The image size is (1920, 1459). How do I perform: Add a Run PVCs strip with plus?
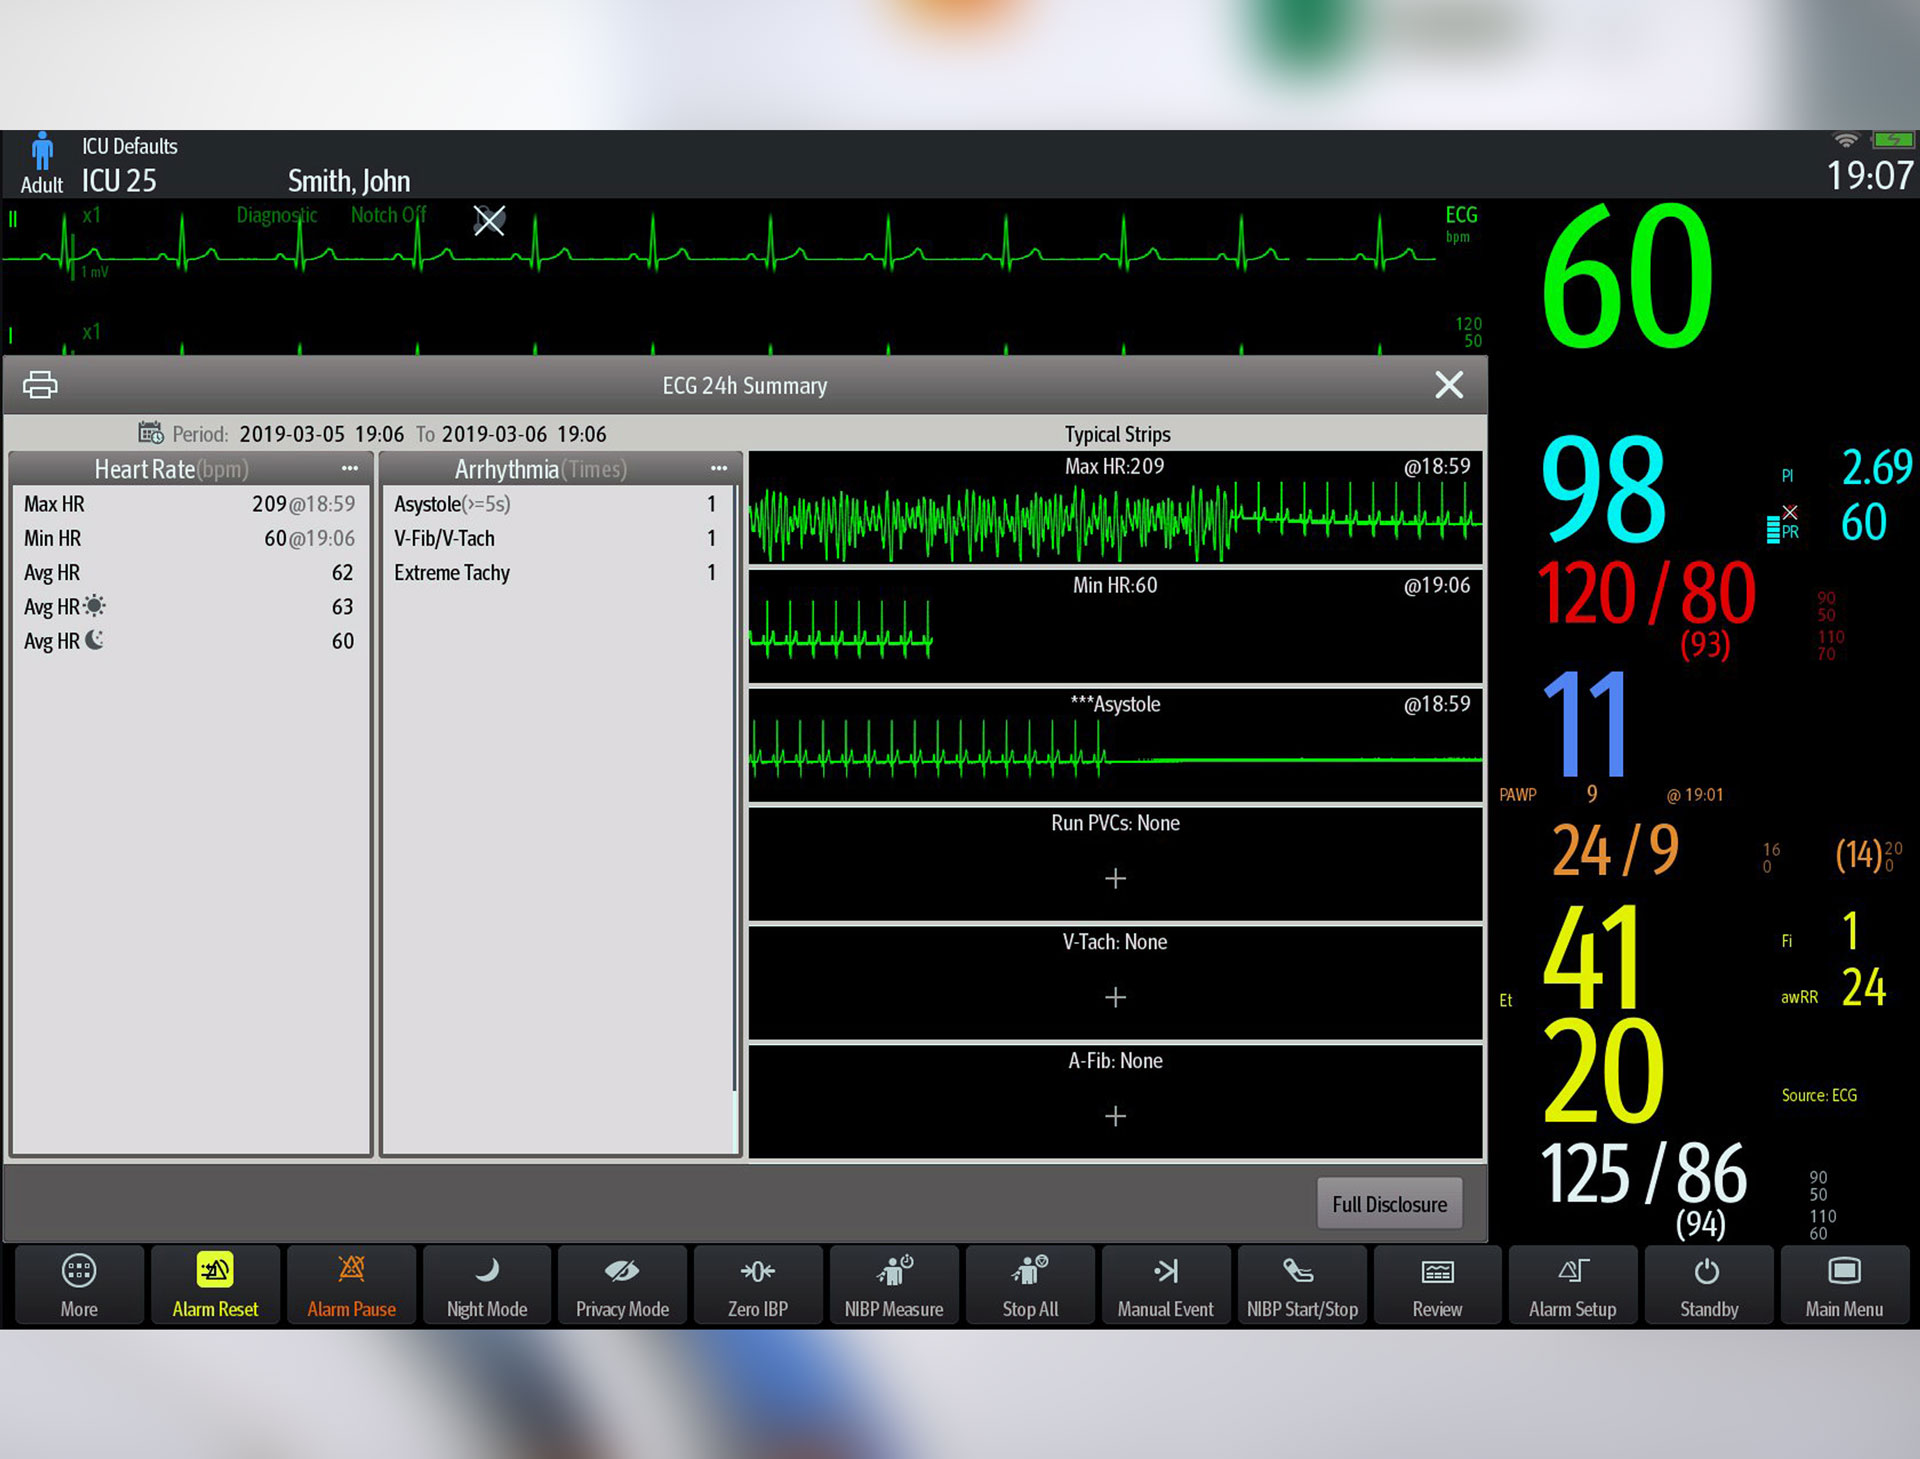[1115, 878]
